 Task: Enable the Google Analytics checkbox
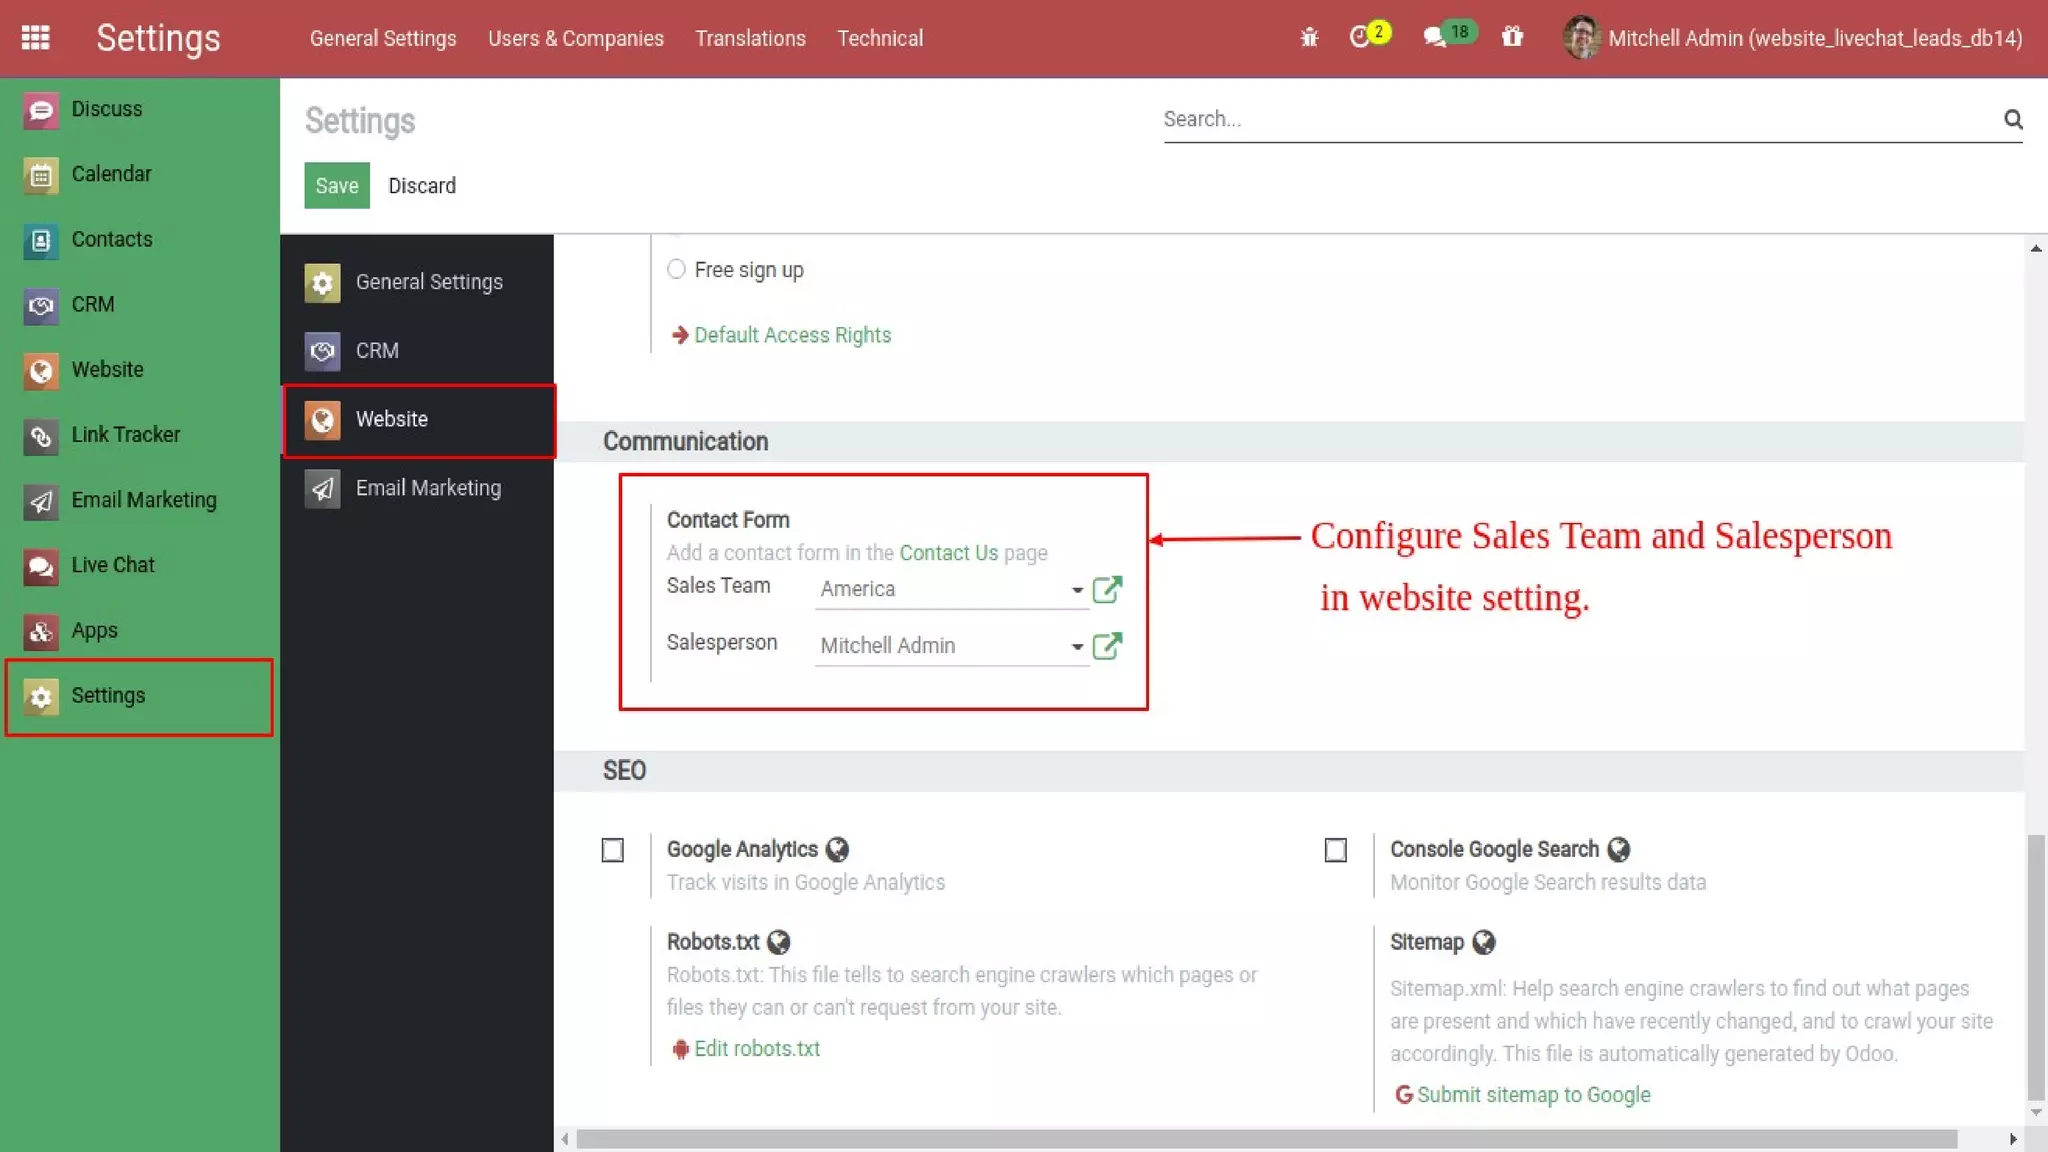tap(613, 850)
